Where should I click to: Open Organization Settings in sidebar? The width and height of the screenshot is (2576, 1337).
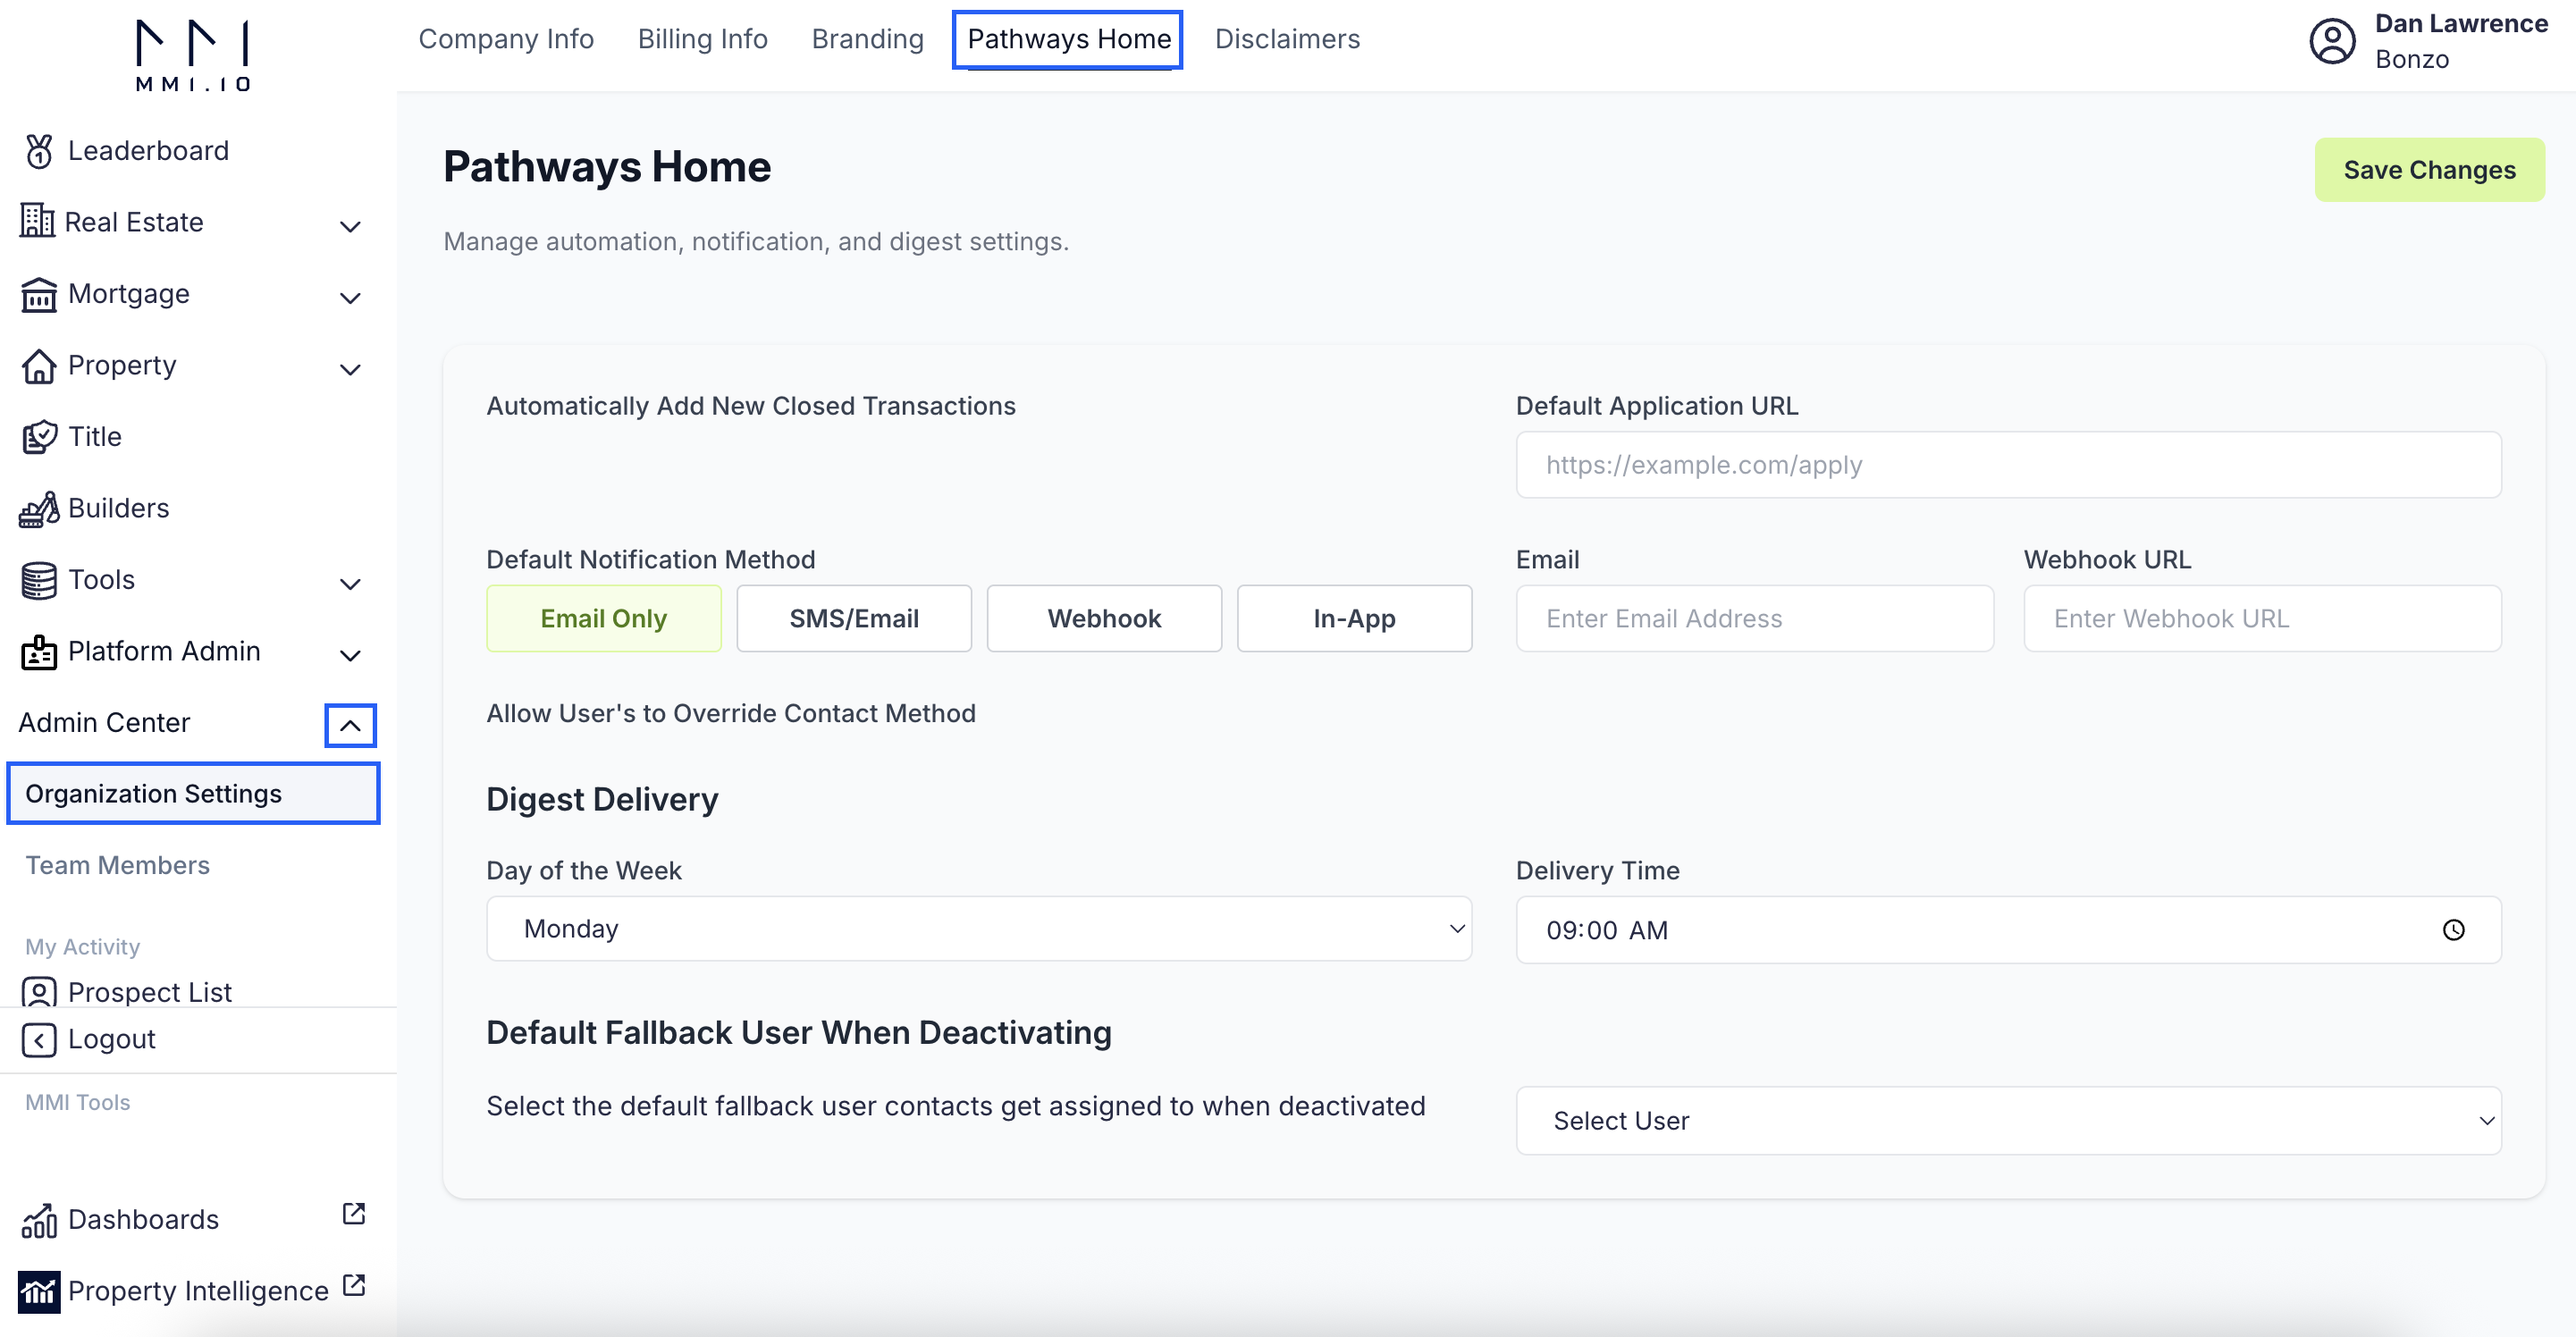[x=193, y=793]
